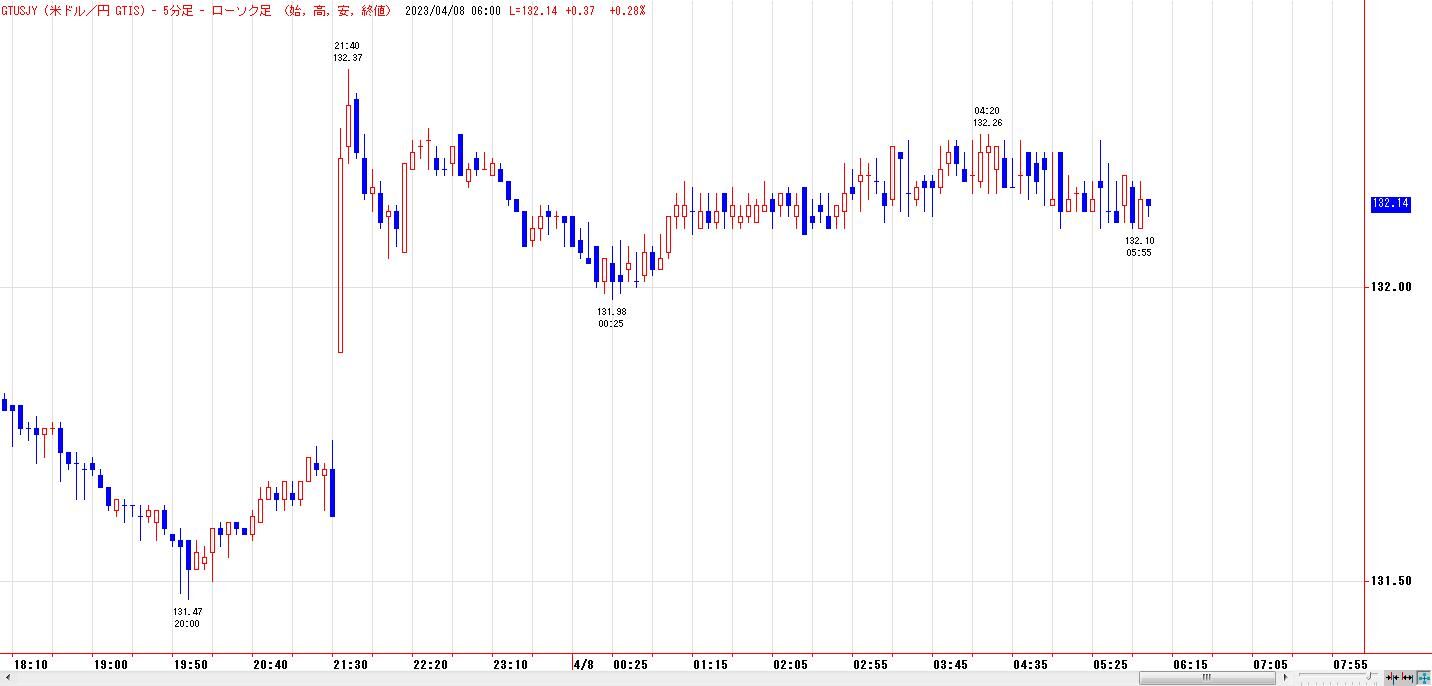The width and height of the screenshot is (1432, 686).
Task: Click the 07:05 time axis label
Action: [x=1271, y=664]
